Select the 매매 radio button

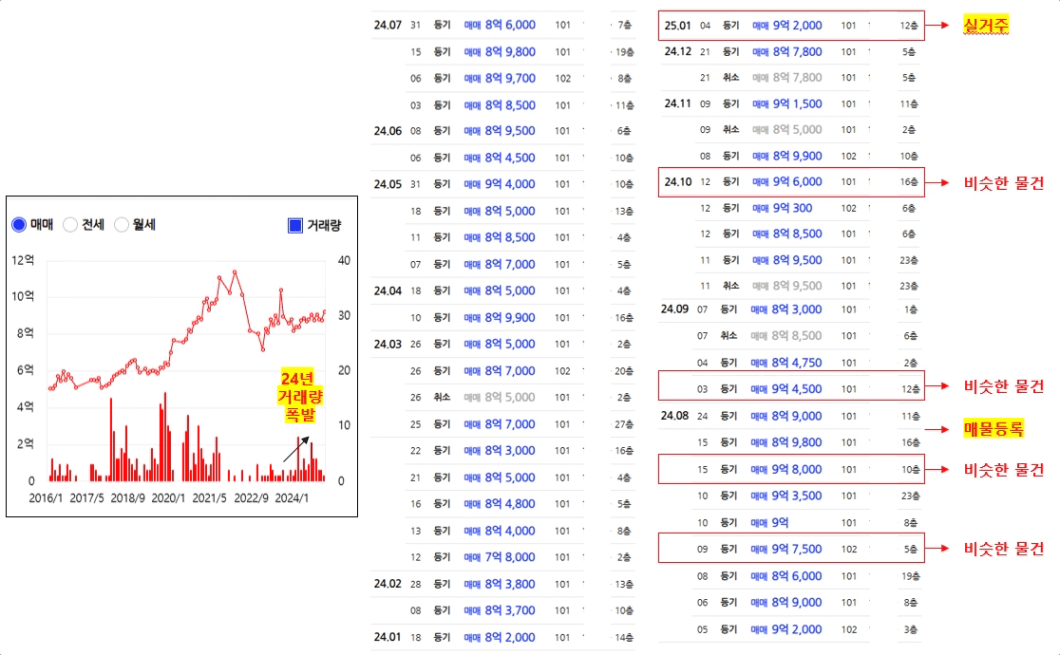(x=19, y=224)
